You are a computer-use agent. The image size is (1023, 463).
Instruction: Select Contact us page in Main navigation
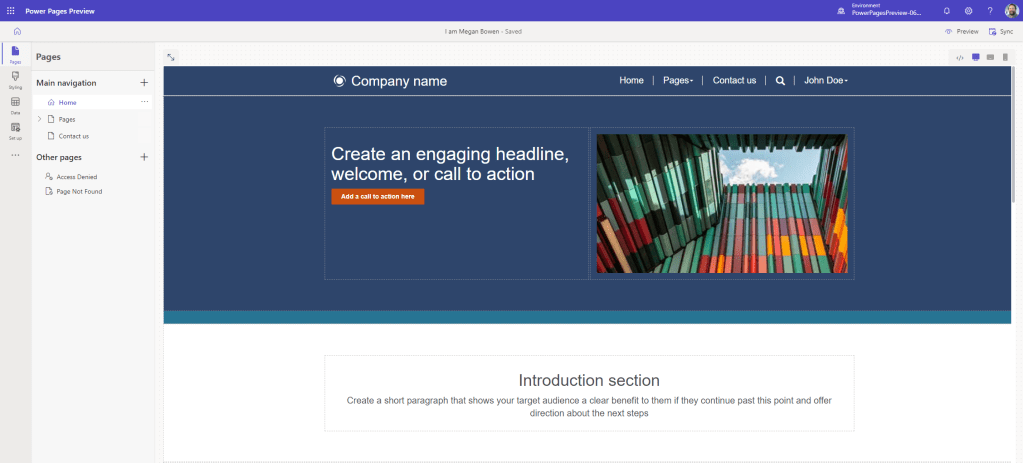73,136
